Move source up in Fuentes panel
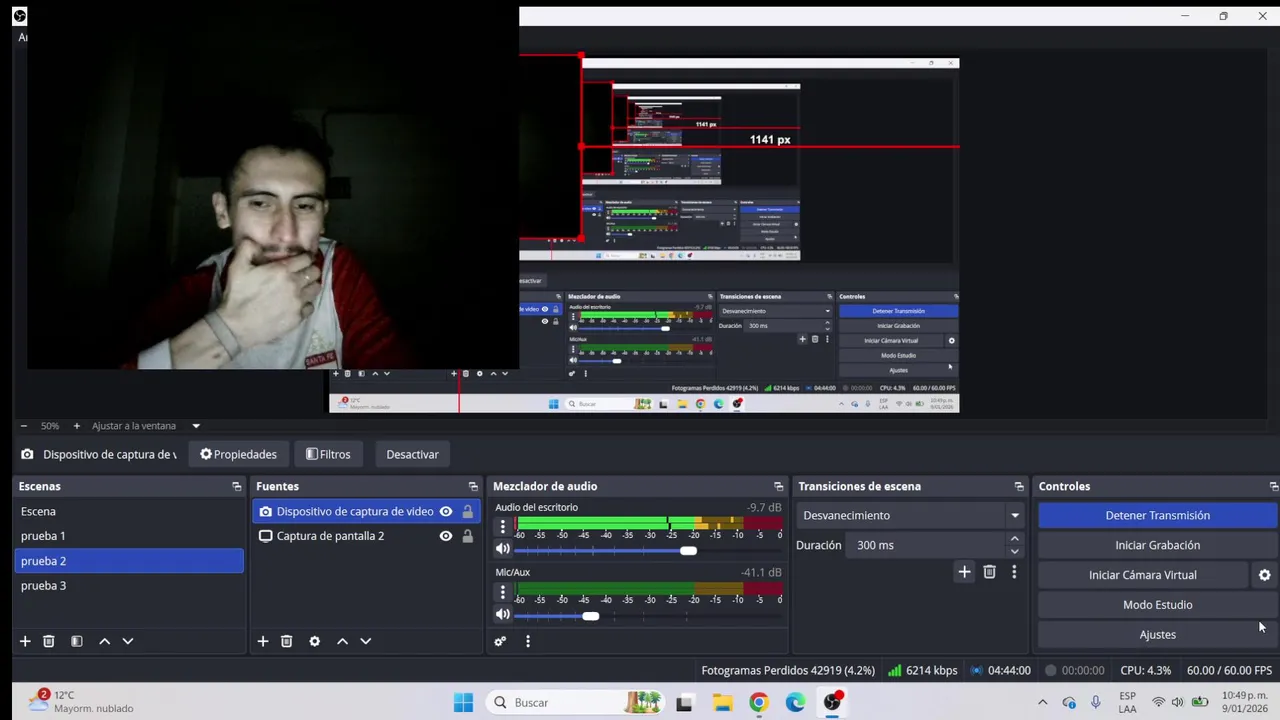The height and width of the screenshot is (720, 1280). (x=342, y=641)
